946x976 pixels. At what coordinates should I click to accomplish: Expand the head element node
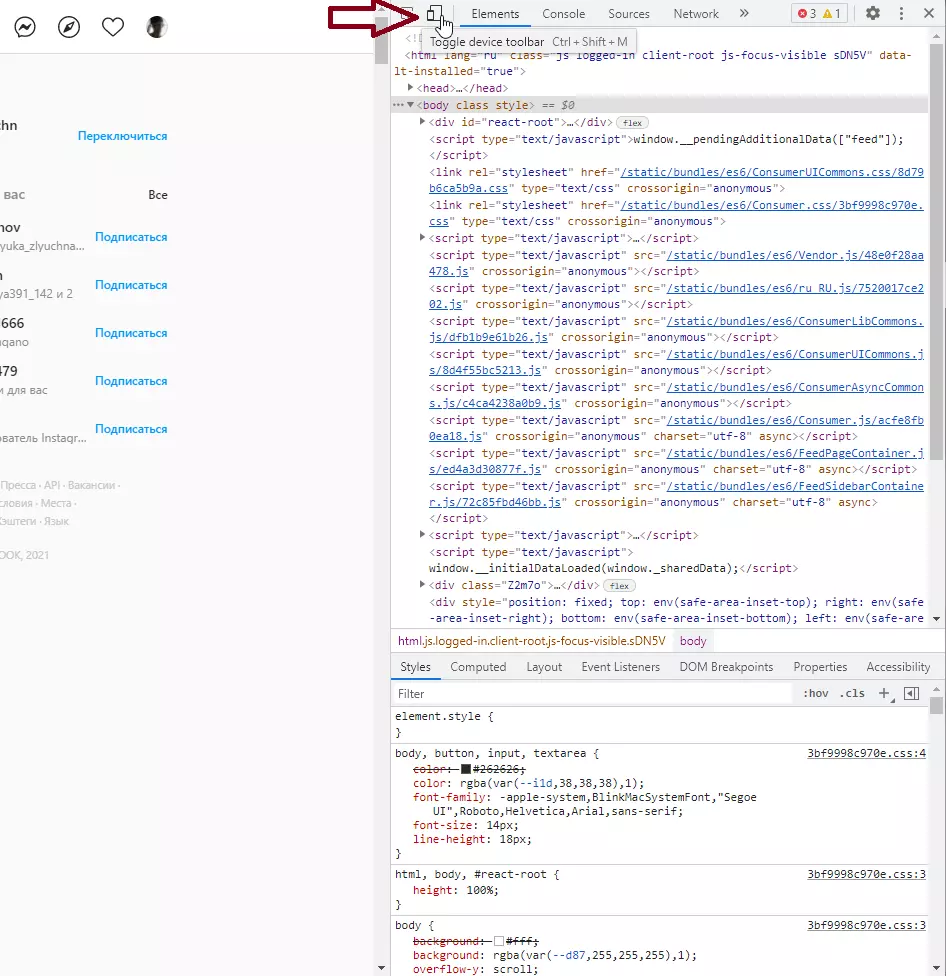(x=410, y=88)
